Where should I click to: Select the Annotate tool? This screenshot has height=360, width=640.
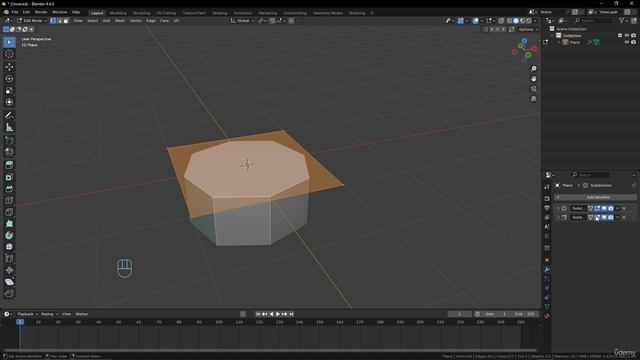[9, 116]
